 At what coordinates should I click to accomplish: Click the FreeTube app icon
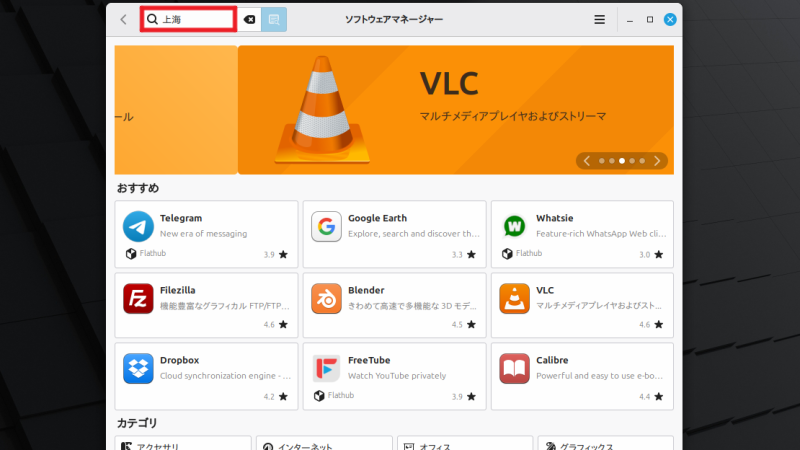click(327, 368)
